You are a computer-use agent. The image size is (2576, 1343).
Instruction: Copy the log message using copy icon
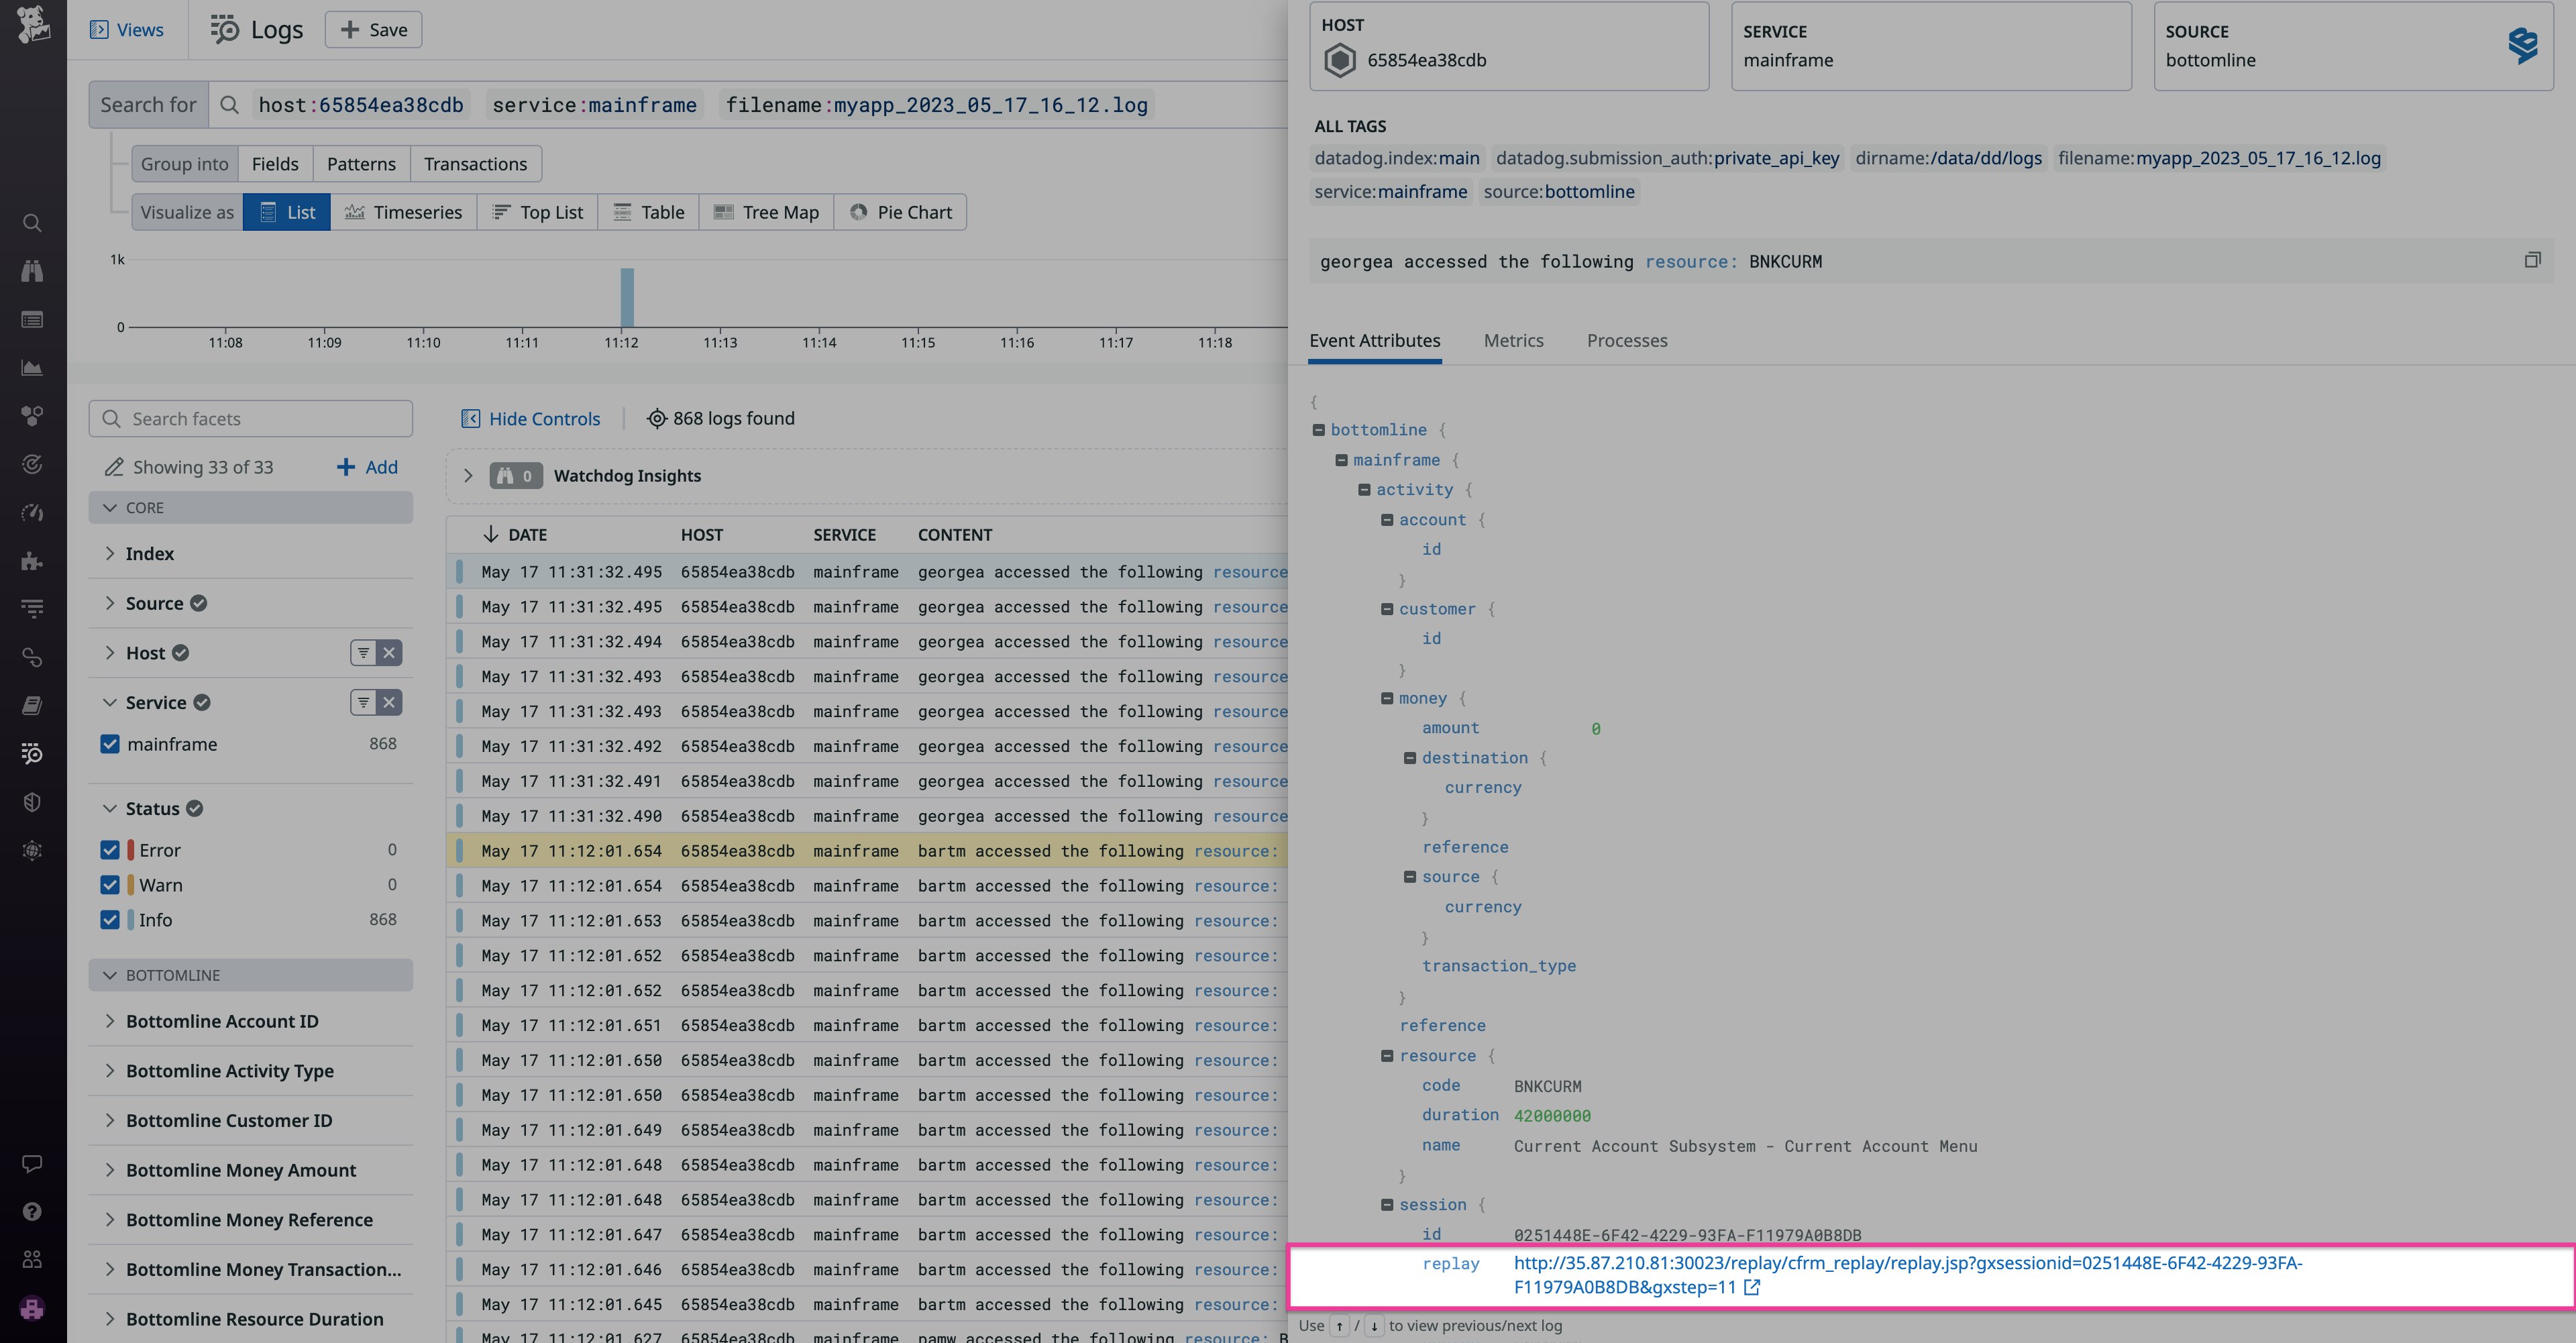pyautogui.click(x=2533, y=259)
